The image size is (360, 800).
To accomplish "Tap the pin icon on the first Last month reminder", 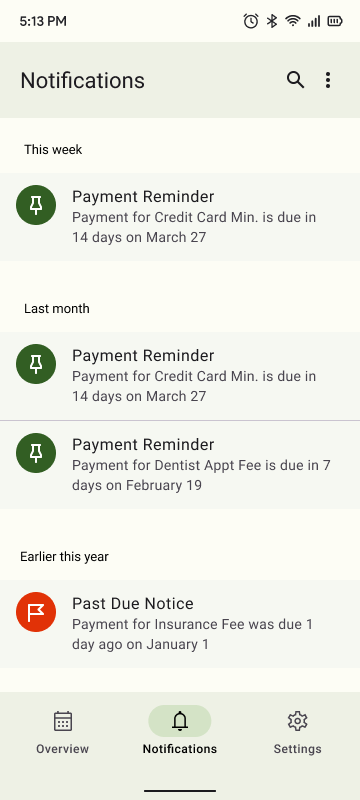I will point(36,364).
